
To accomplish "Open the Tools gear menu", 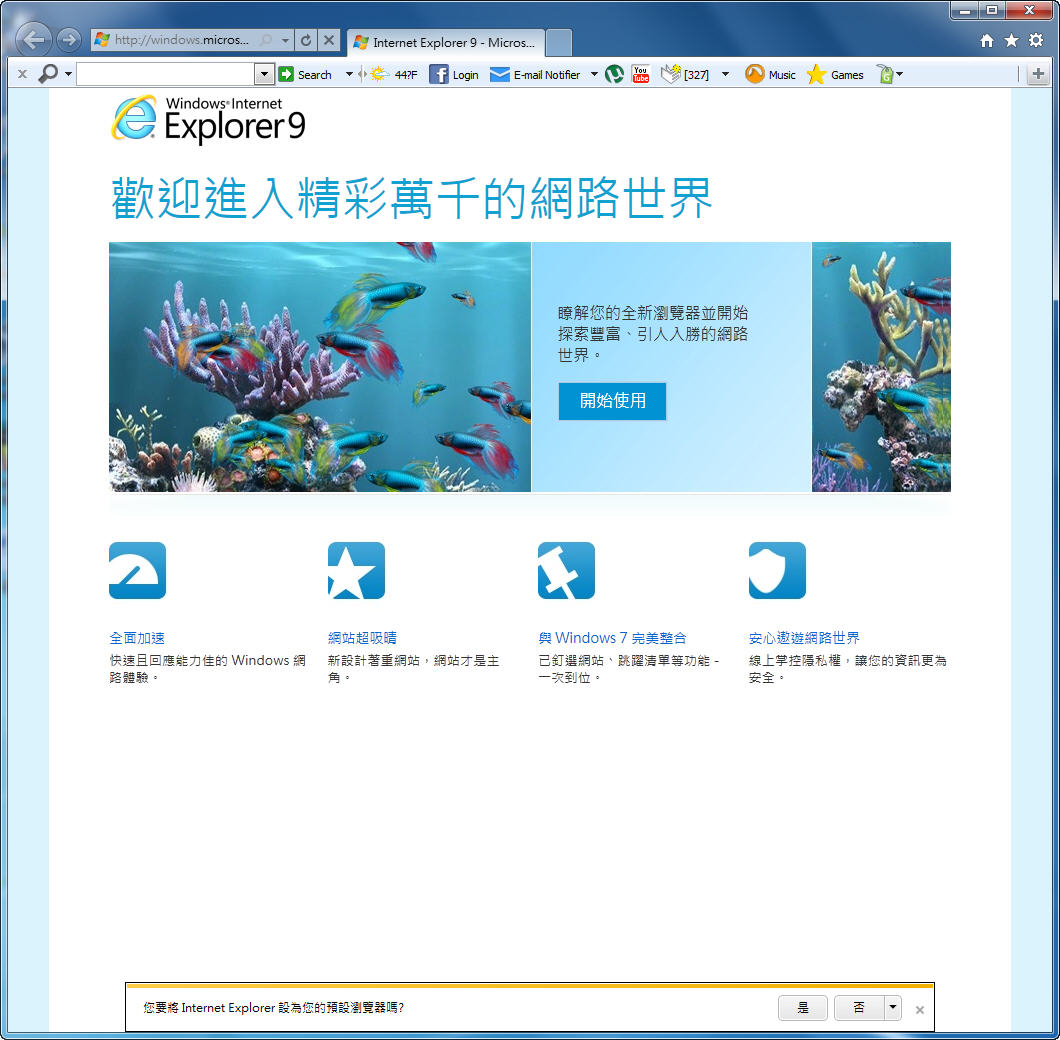I will coord(1036,41).
